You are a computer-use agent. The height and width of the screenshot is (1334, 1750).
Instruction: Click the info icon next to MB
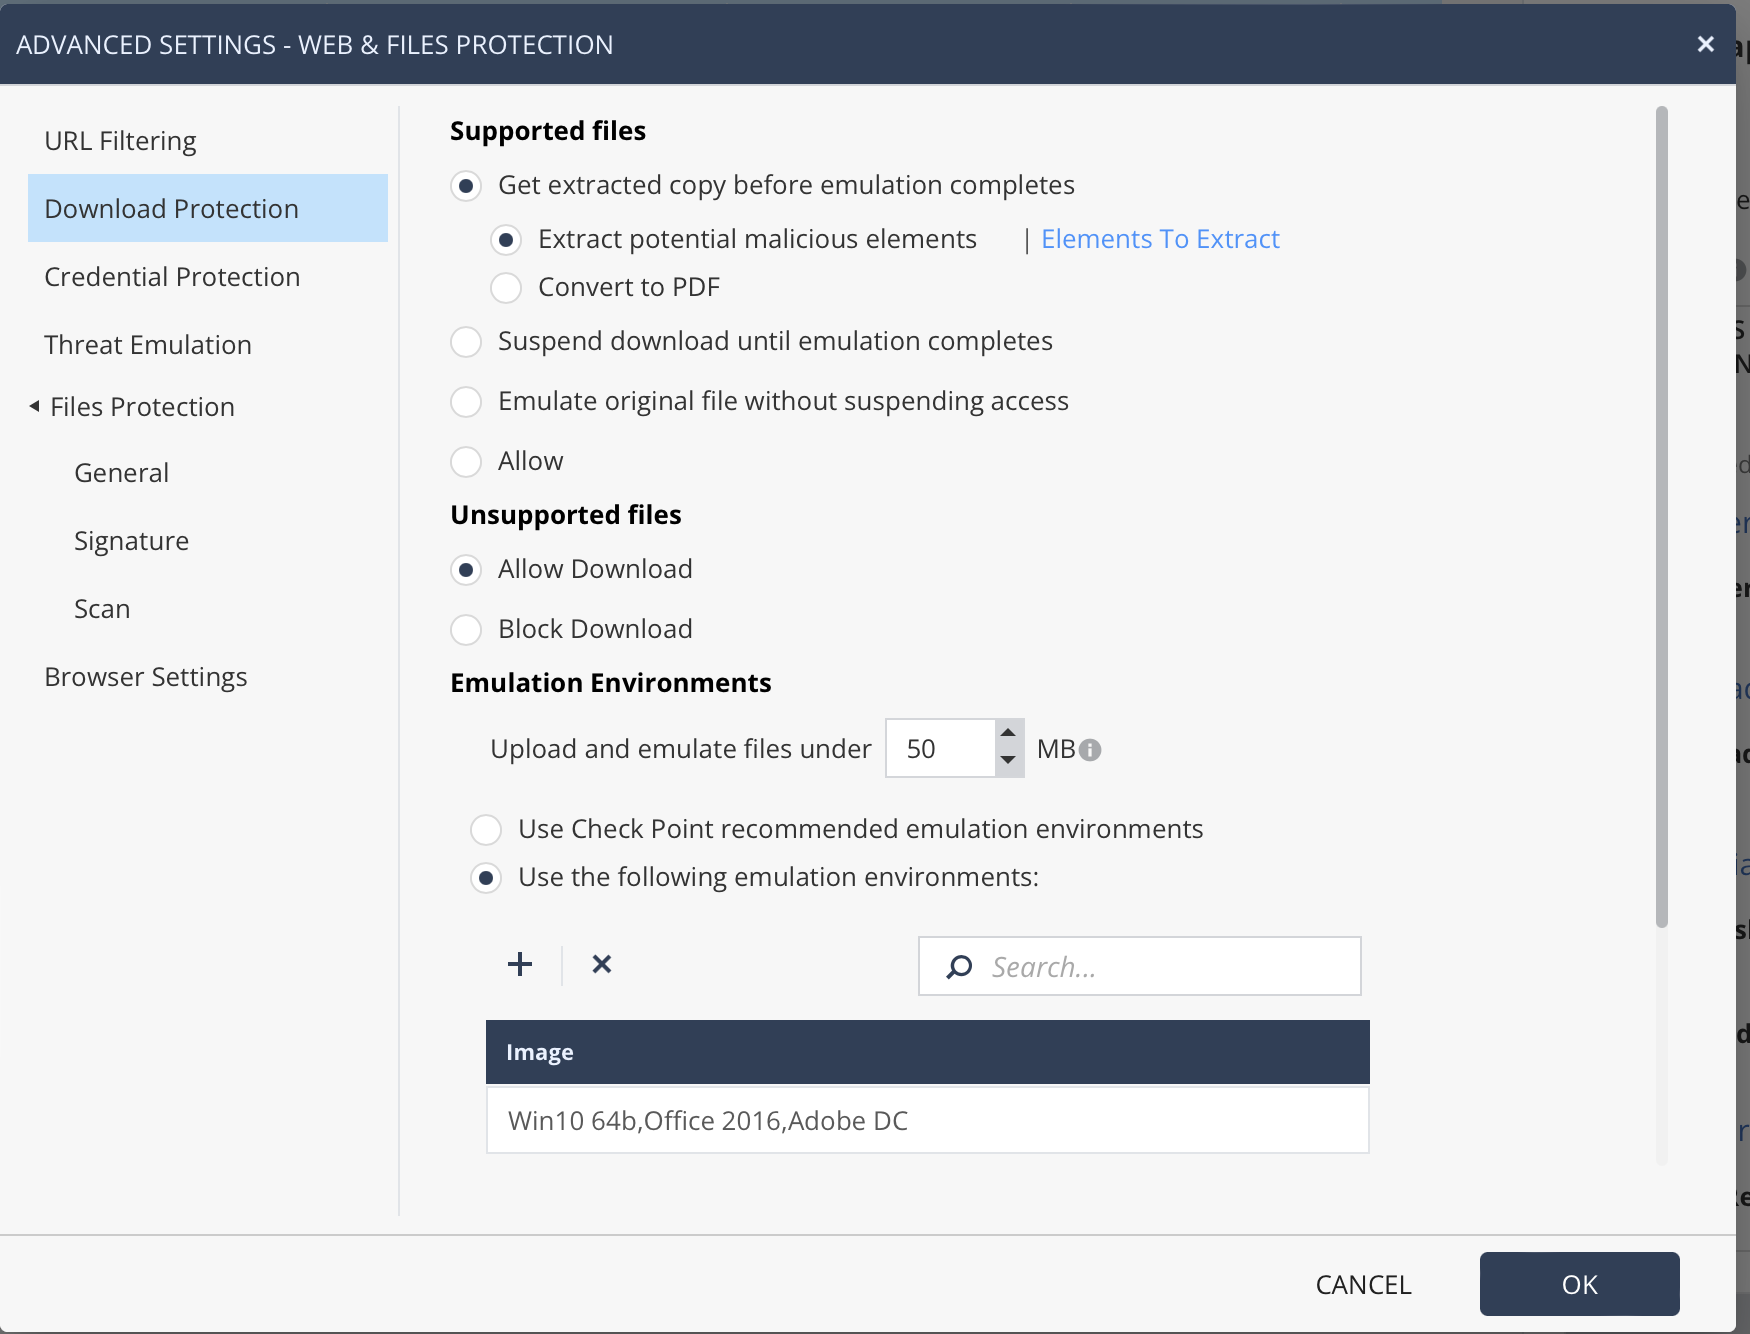tap(1091, 750)
